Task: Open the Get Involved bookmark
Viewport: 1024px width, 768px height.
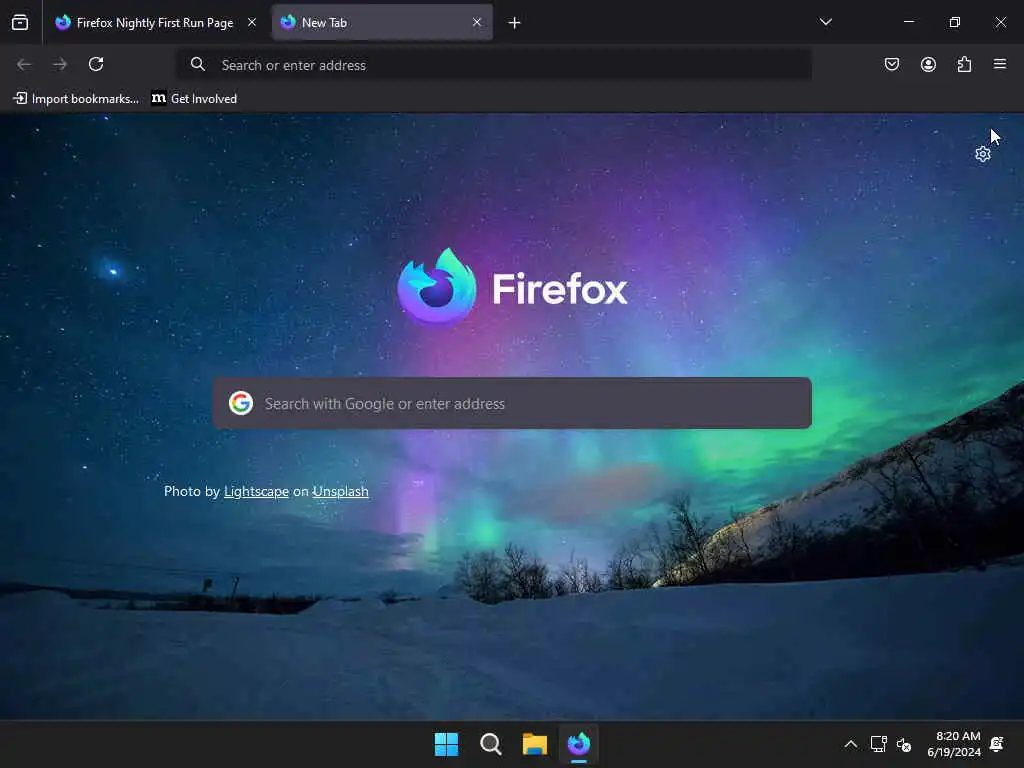Action: pyautogui.click(x=195, y=99)
